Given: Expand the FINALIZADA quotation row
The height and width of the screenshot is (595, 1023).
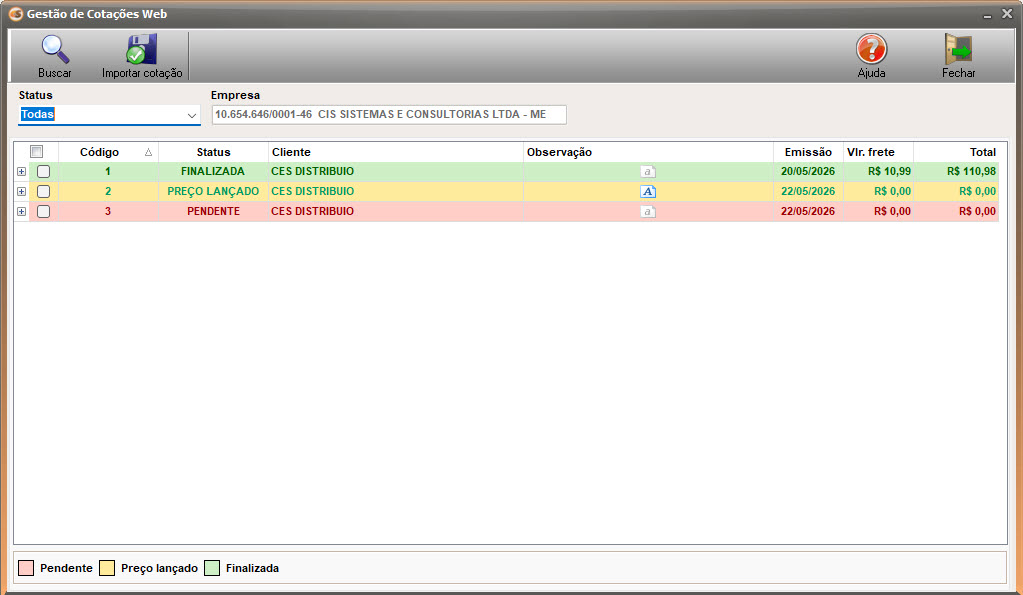Looking at the screenshot, I should click(22, 172).
